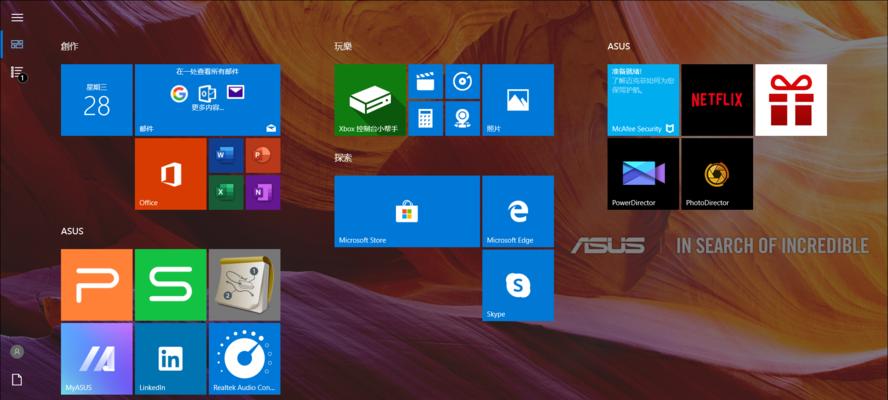Select the ASUS header above MyASUS

(x=72, y=231)
